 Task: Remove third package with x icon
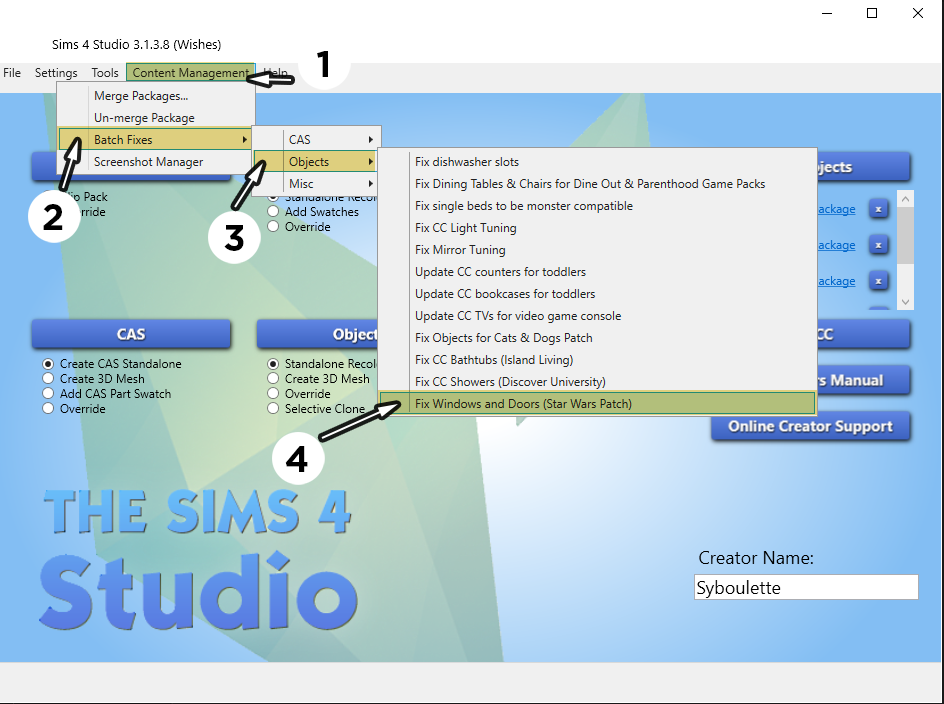(x=878, y=281)
